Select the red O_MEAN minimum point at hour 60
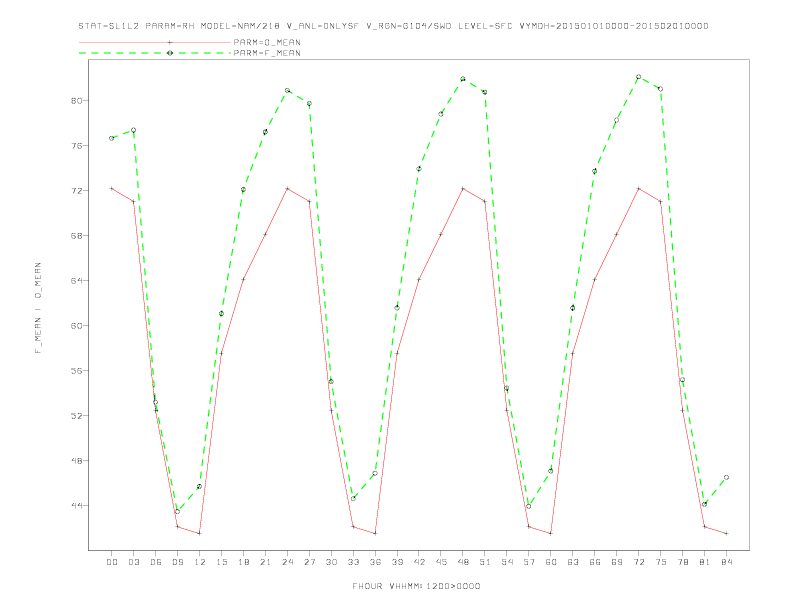The width and height of the screenshot is (792, 612). [551, 533]
